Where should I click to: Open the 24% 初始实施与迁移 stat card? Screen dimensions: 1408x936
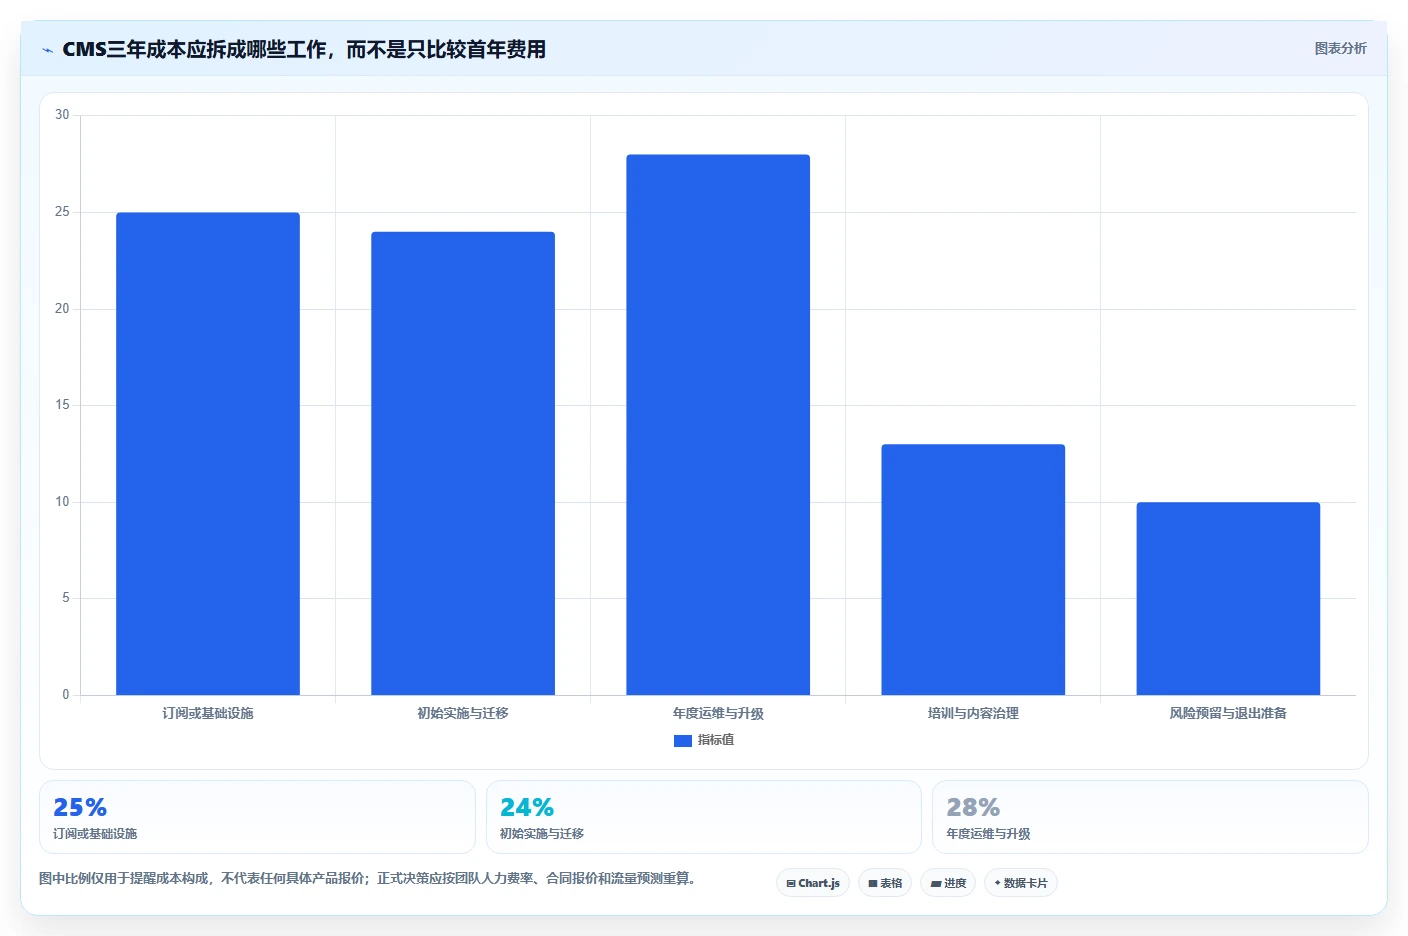click(x=704, y=817)
